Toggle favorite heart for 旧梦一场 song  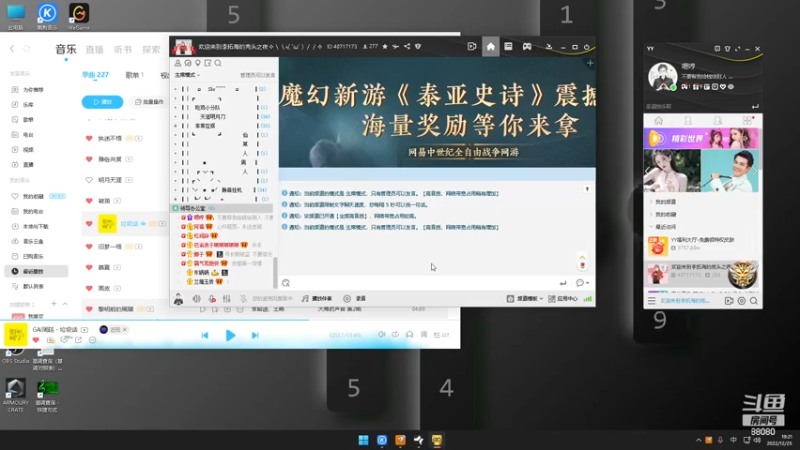point(89,246)
